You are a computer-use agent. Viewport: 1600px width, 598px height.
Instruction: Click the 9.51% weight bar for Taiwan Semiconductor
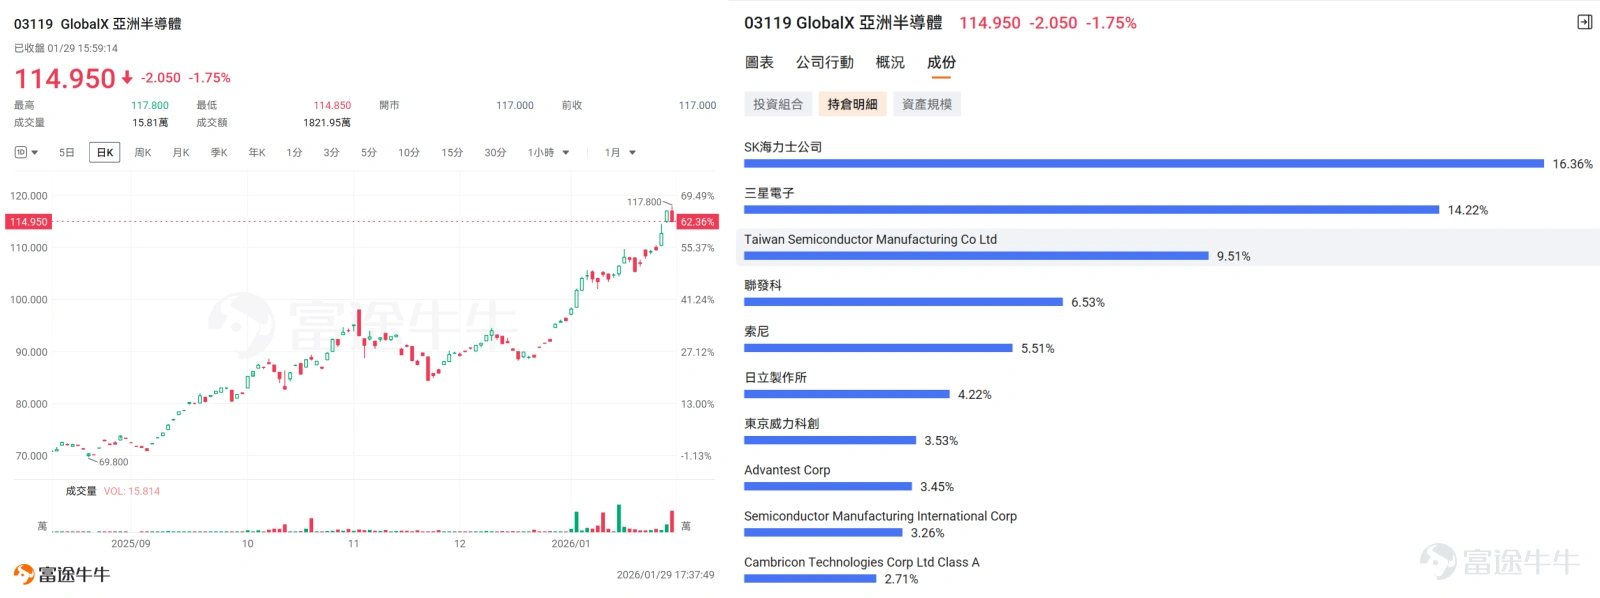tap(976, 256)
